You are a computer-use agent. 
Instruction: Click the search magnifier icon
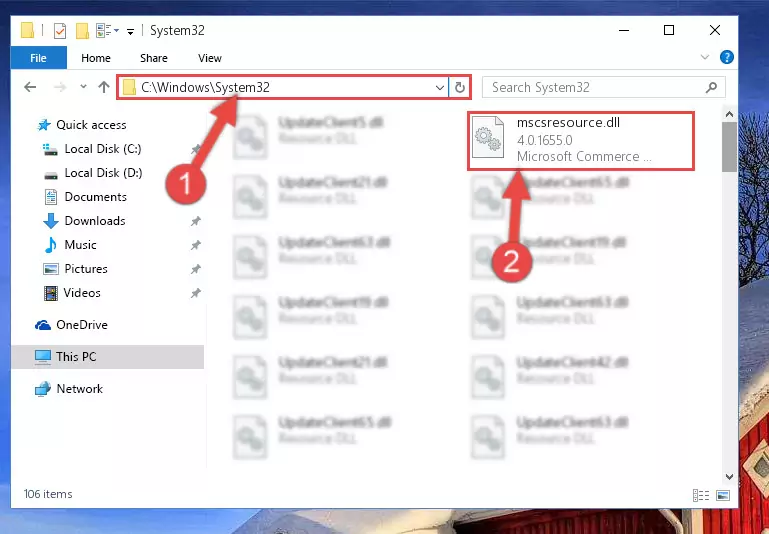click(711, 87)
